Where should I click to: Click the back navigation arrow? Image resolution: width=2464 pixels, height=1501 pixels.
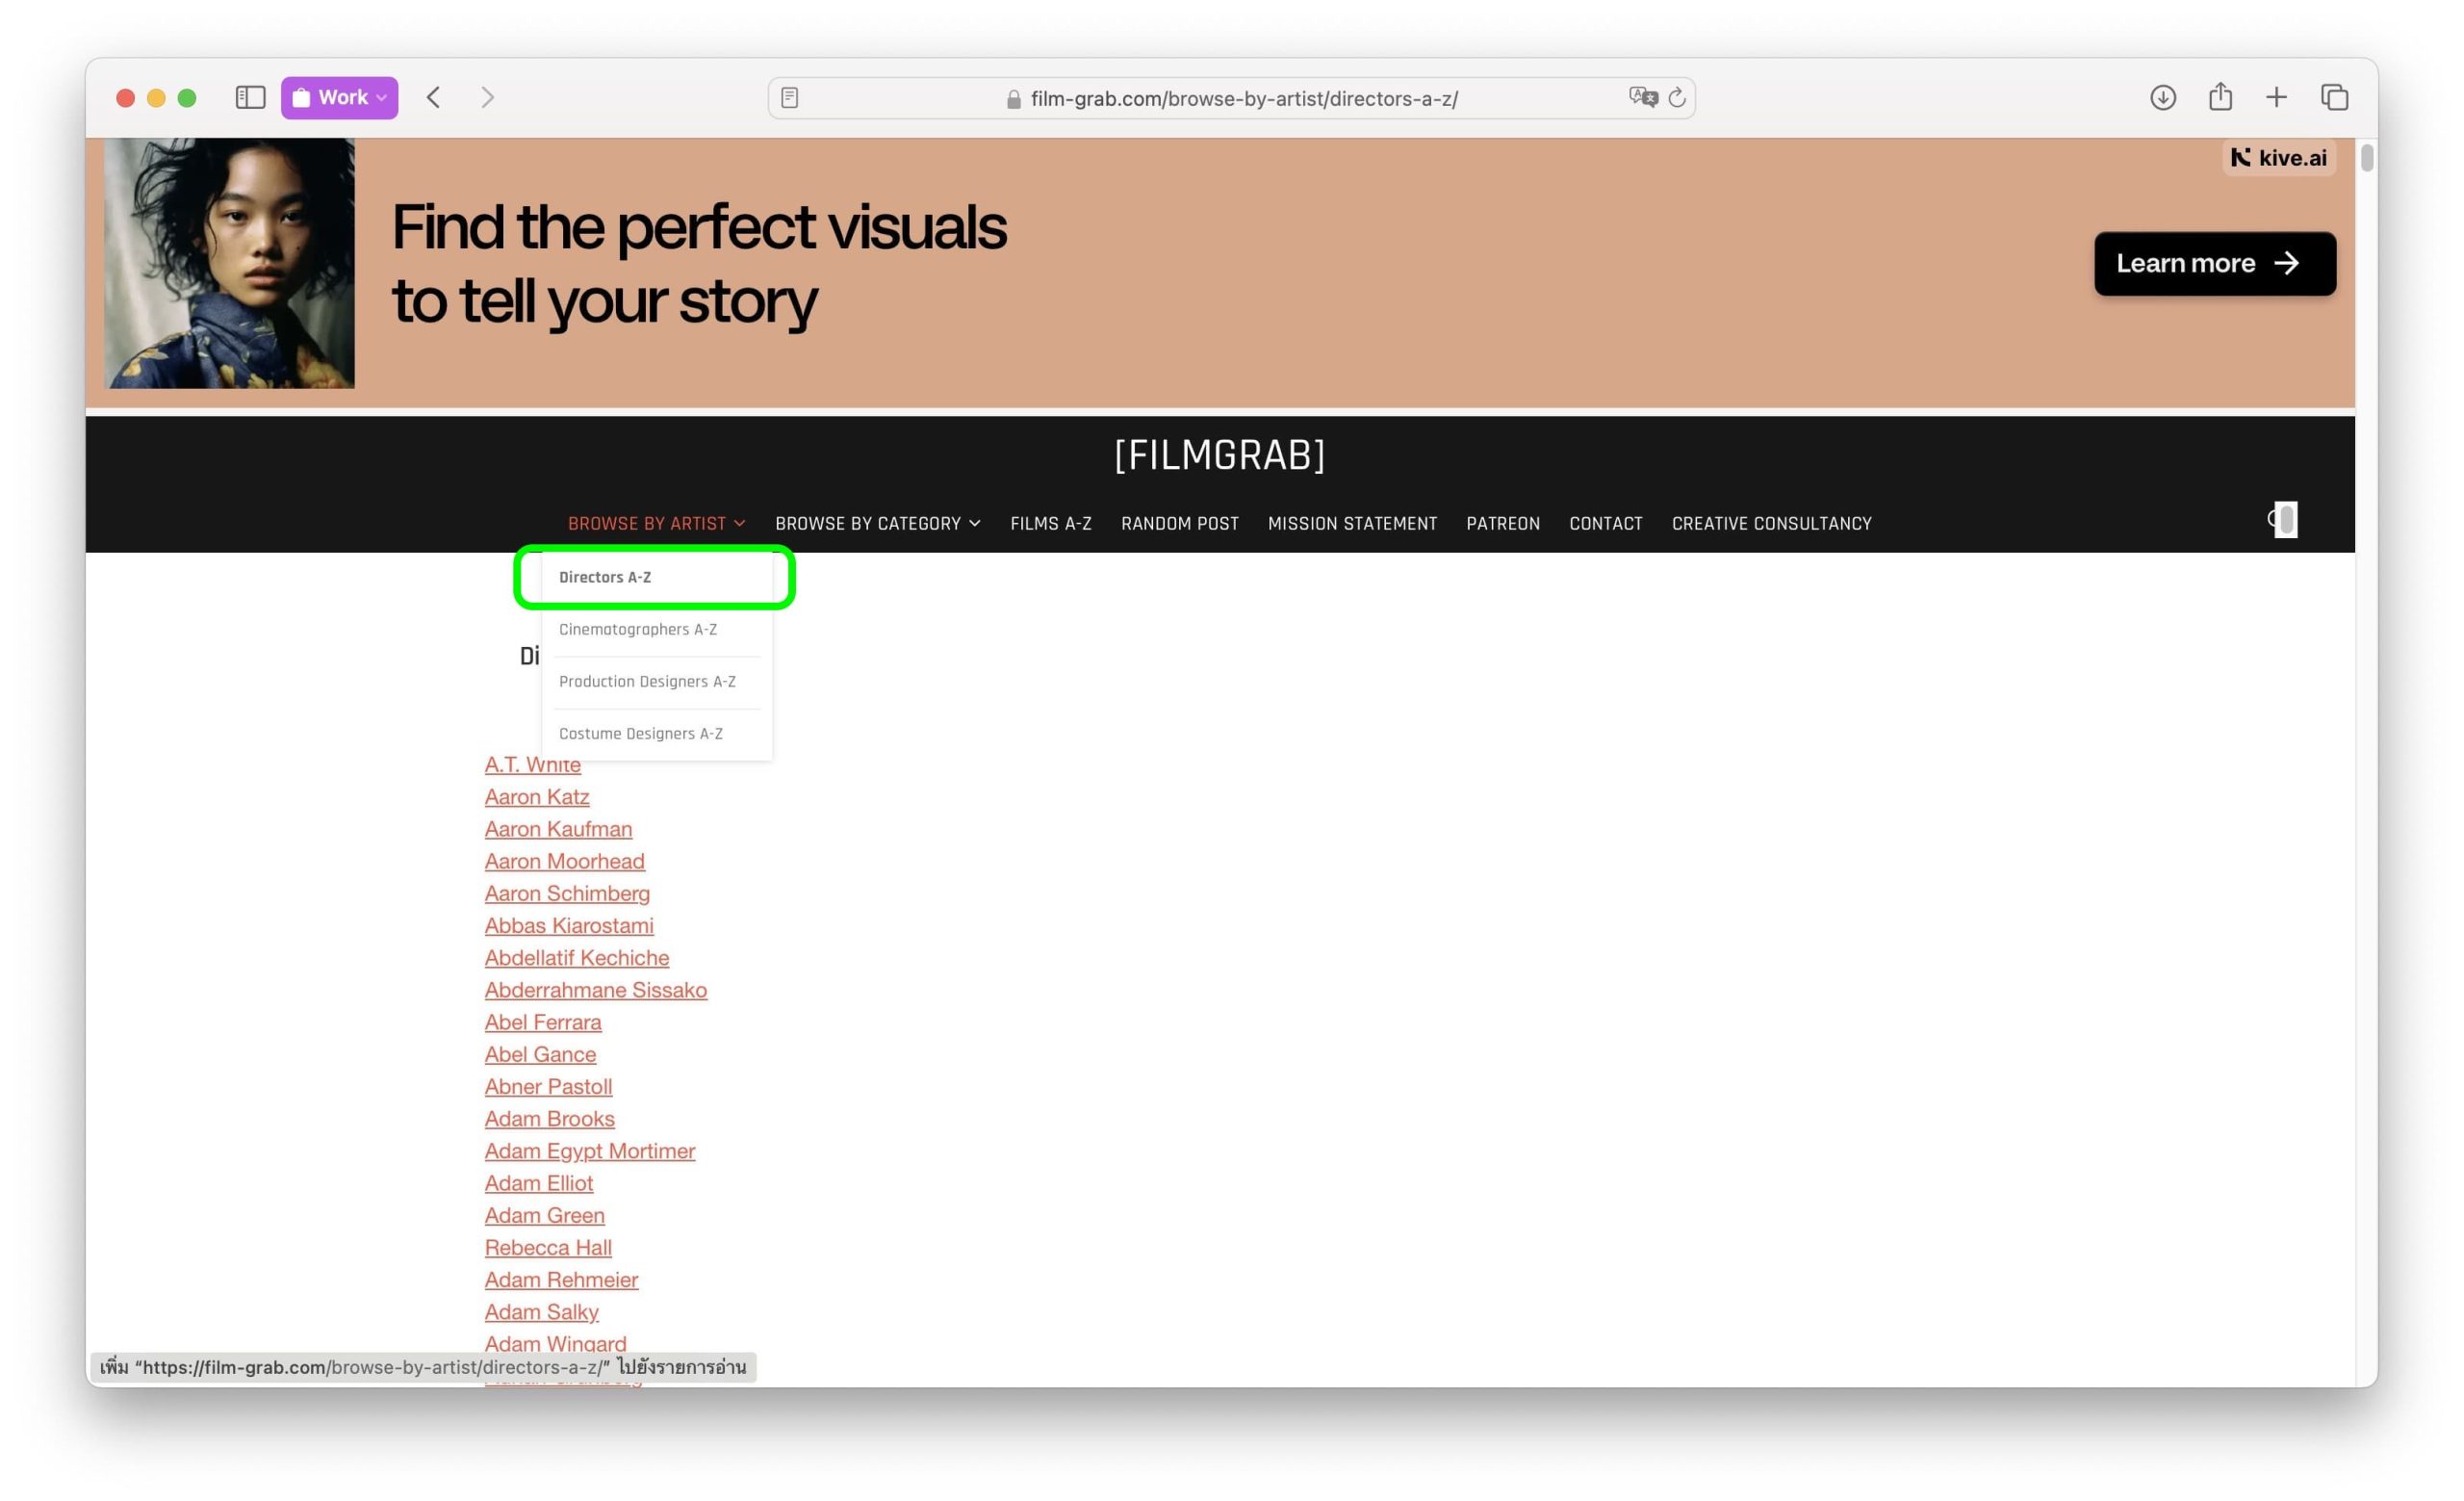[434, 97]
